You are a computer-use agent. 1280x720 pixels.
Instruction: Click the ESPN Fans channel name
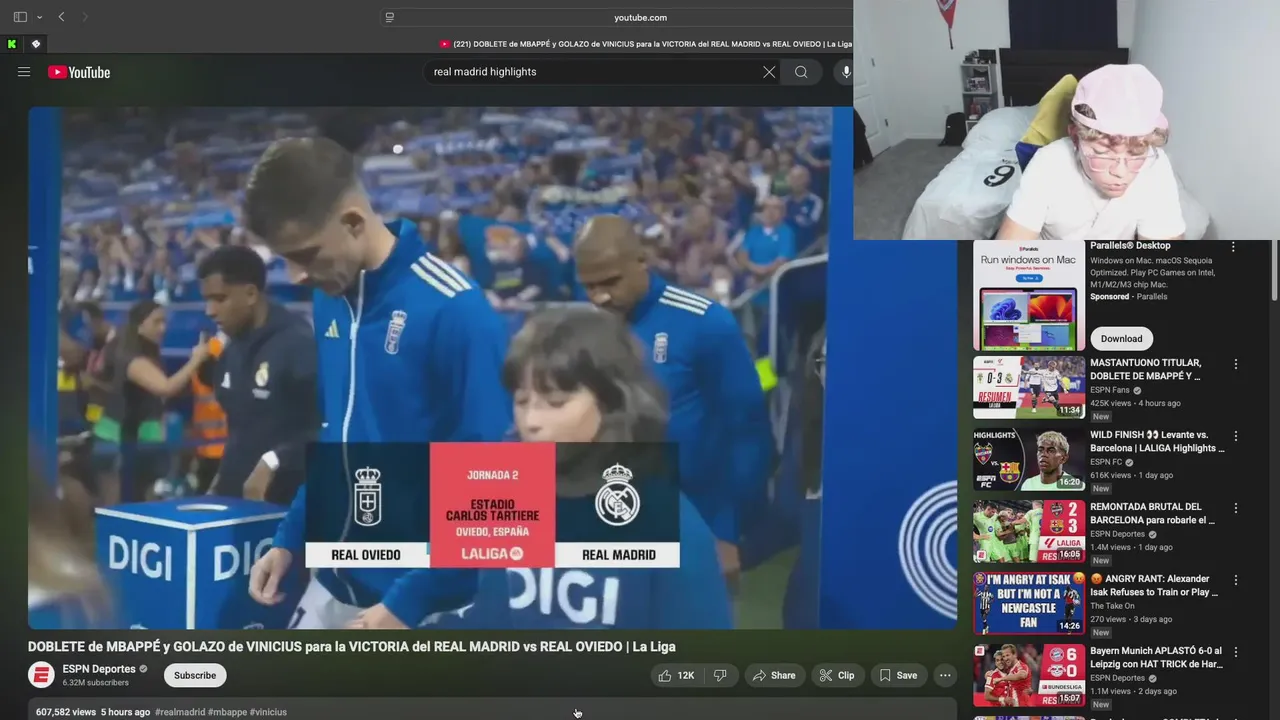pyautogui.click(x=1110, y=390)
